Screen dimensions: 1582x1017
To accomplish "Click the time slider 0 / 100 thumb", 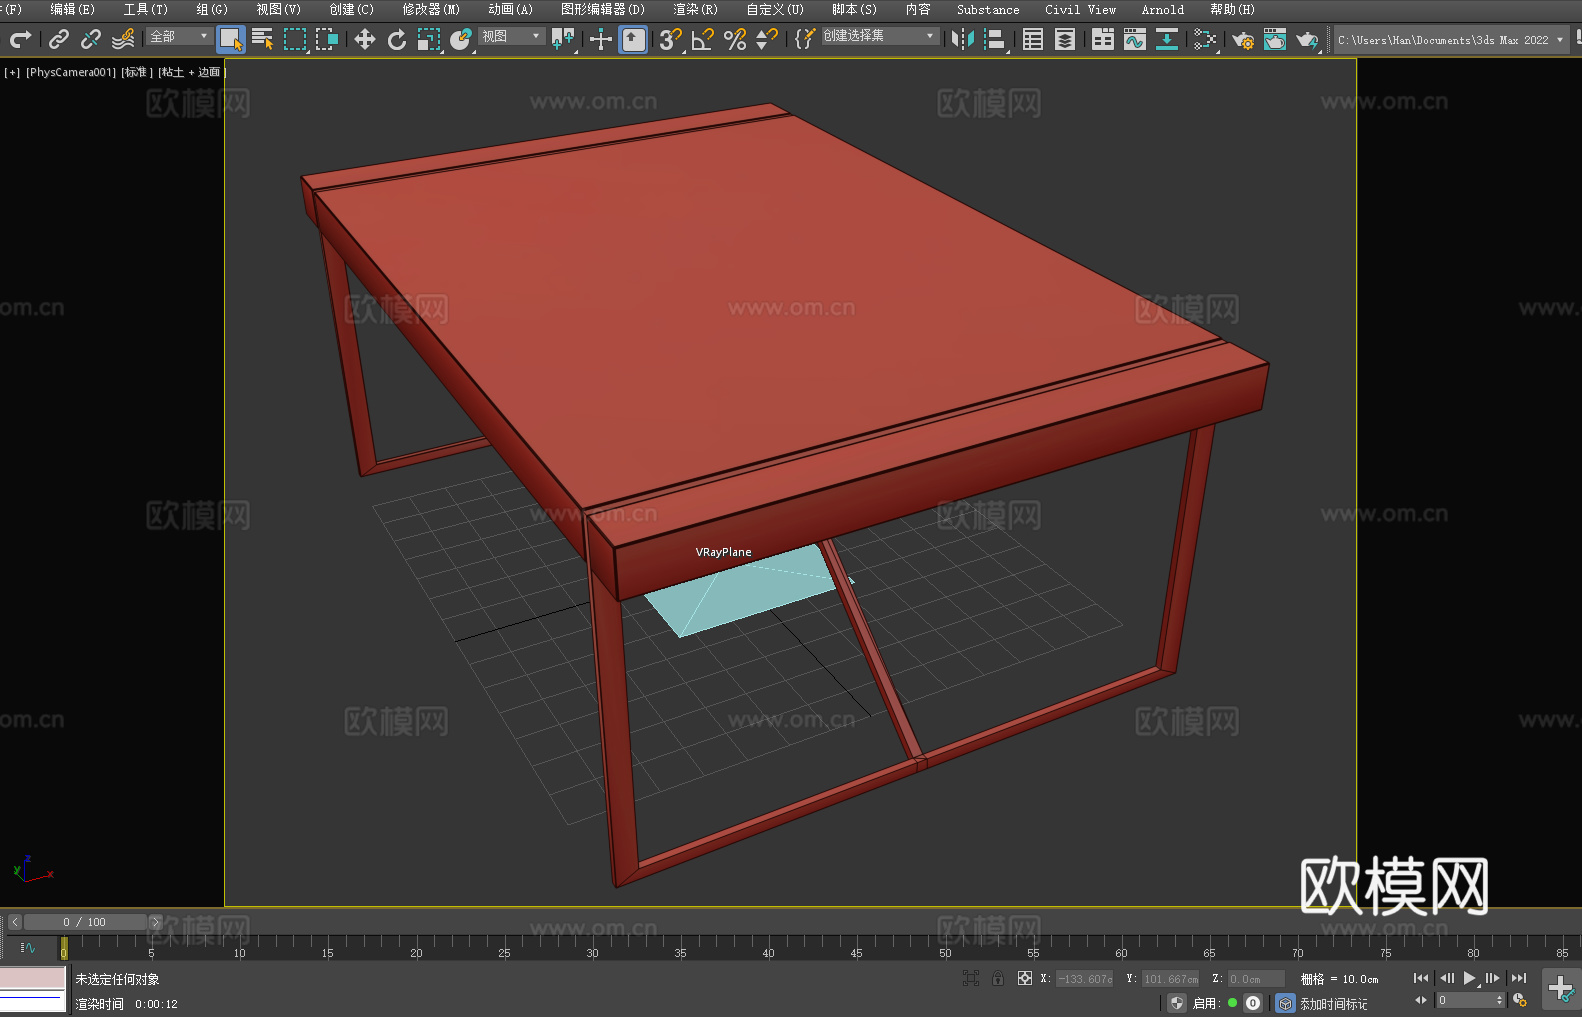I will (85, 922).
